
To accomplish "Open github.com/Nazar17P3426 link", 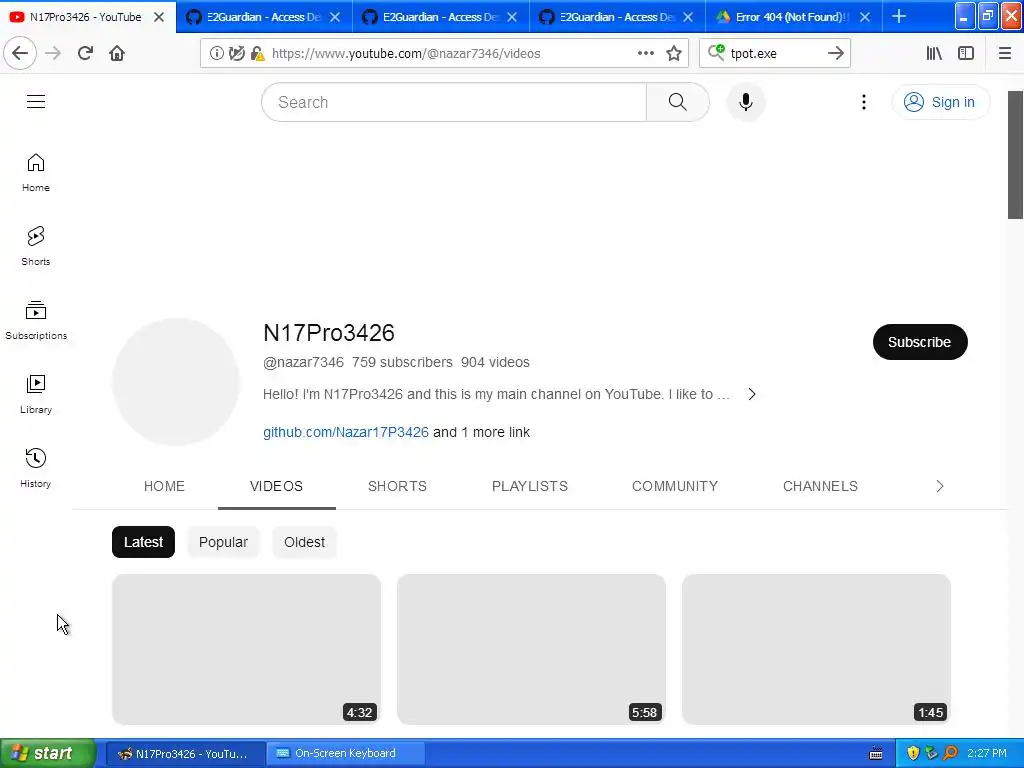I will click(345, 432).
